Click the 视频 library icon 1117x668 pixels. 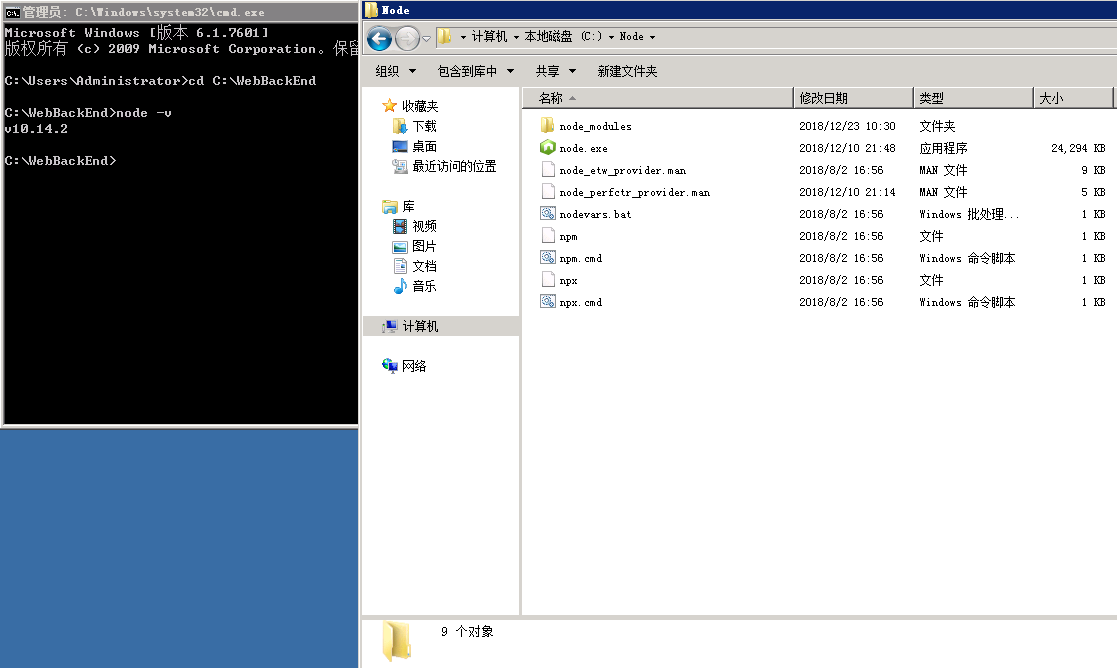[x=400, y=226]
